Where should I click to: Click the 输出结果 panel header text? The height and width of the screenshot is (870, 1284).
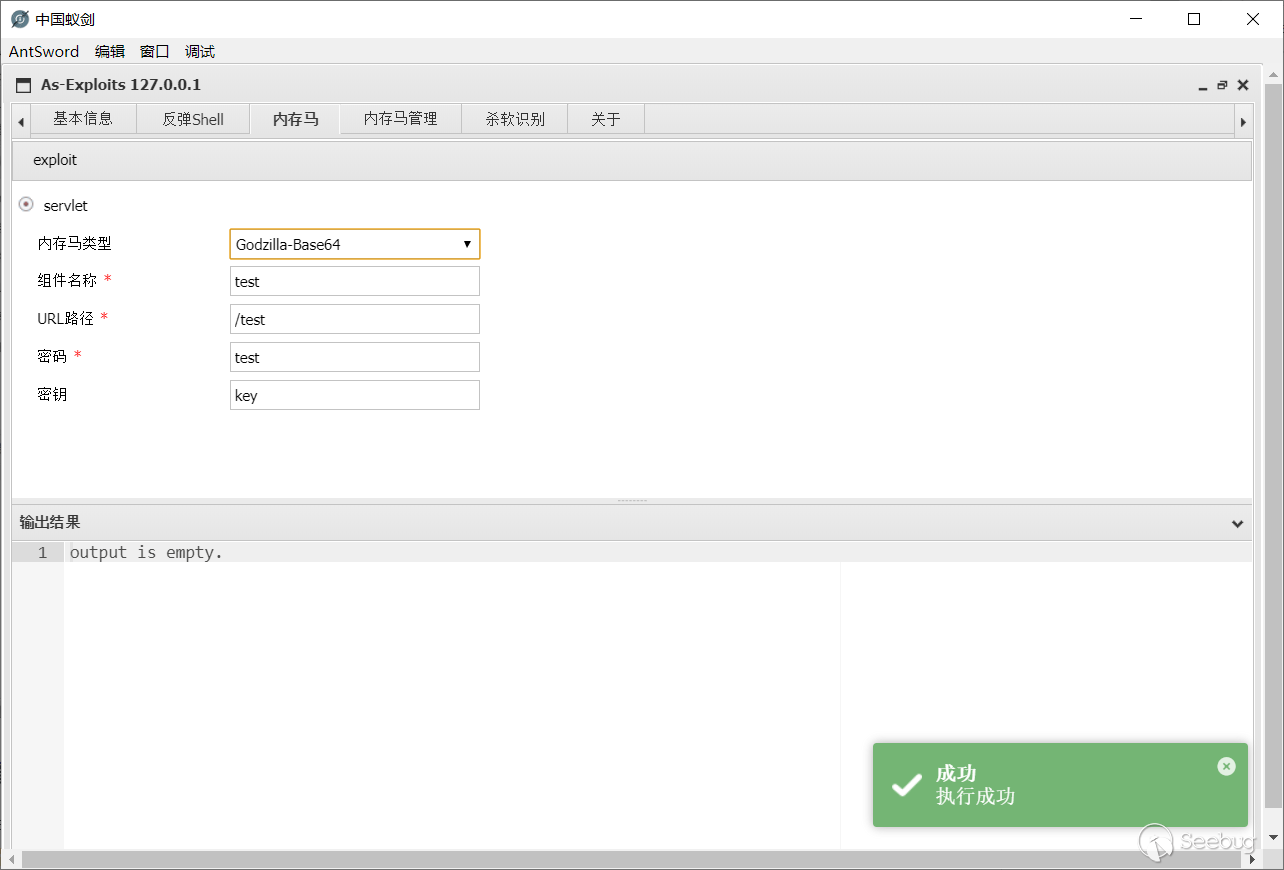[x=50, y=522]
